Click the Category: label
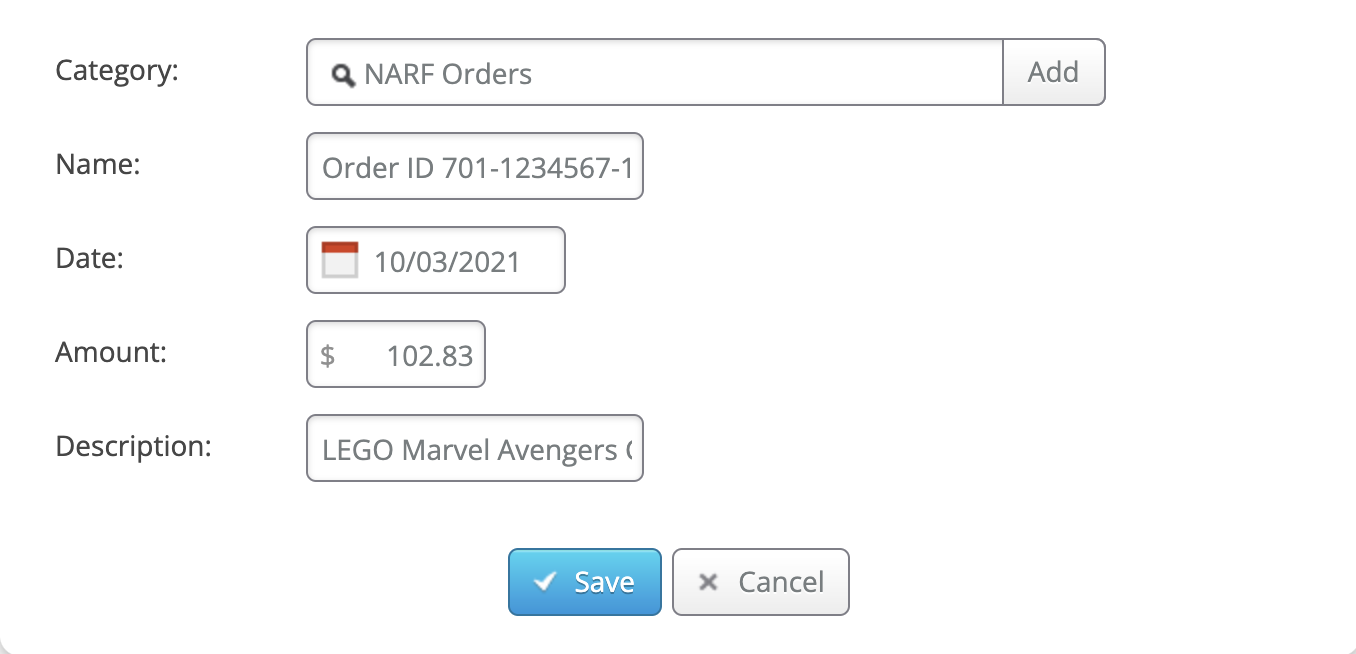The height and width of the screenshot is (654, 1356). point(117,71)
